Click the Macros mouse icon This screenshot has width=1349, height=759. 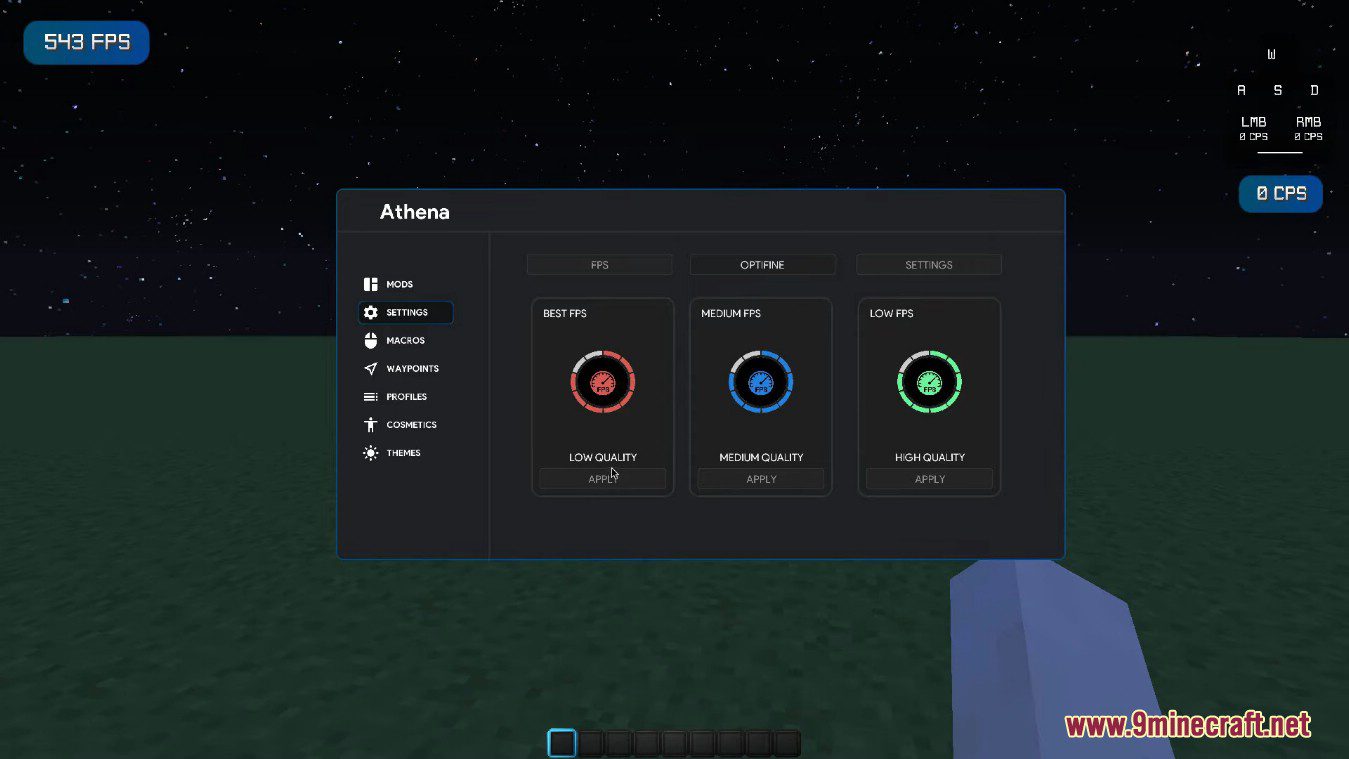[x=371, y=340]
